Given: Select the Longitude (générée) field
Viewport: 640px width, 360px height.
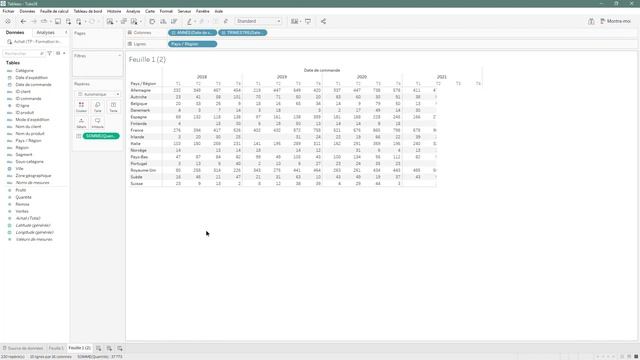Looking at the screenshot, I should click(35, 232).
